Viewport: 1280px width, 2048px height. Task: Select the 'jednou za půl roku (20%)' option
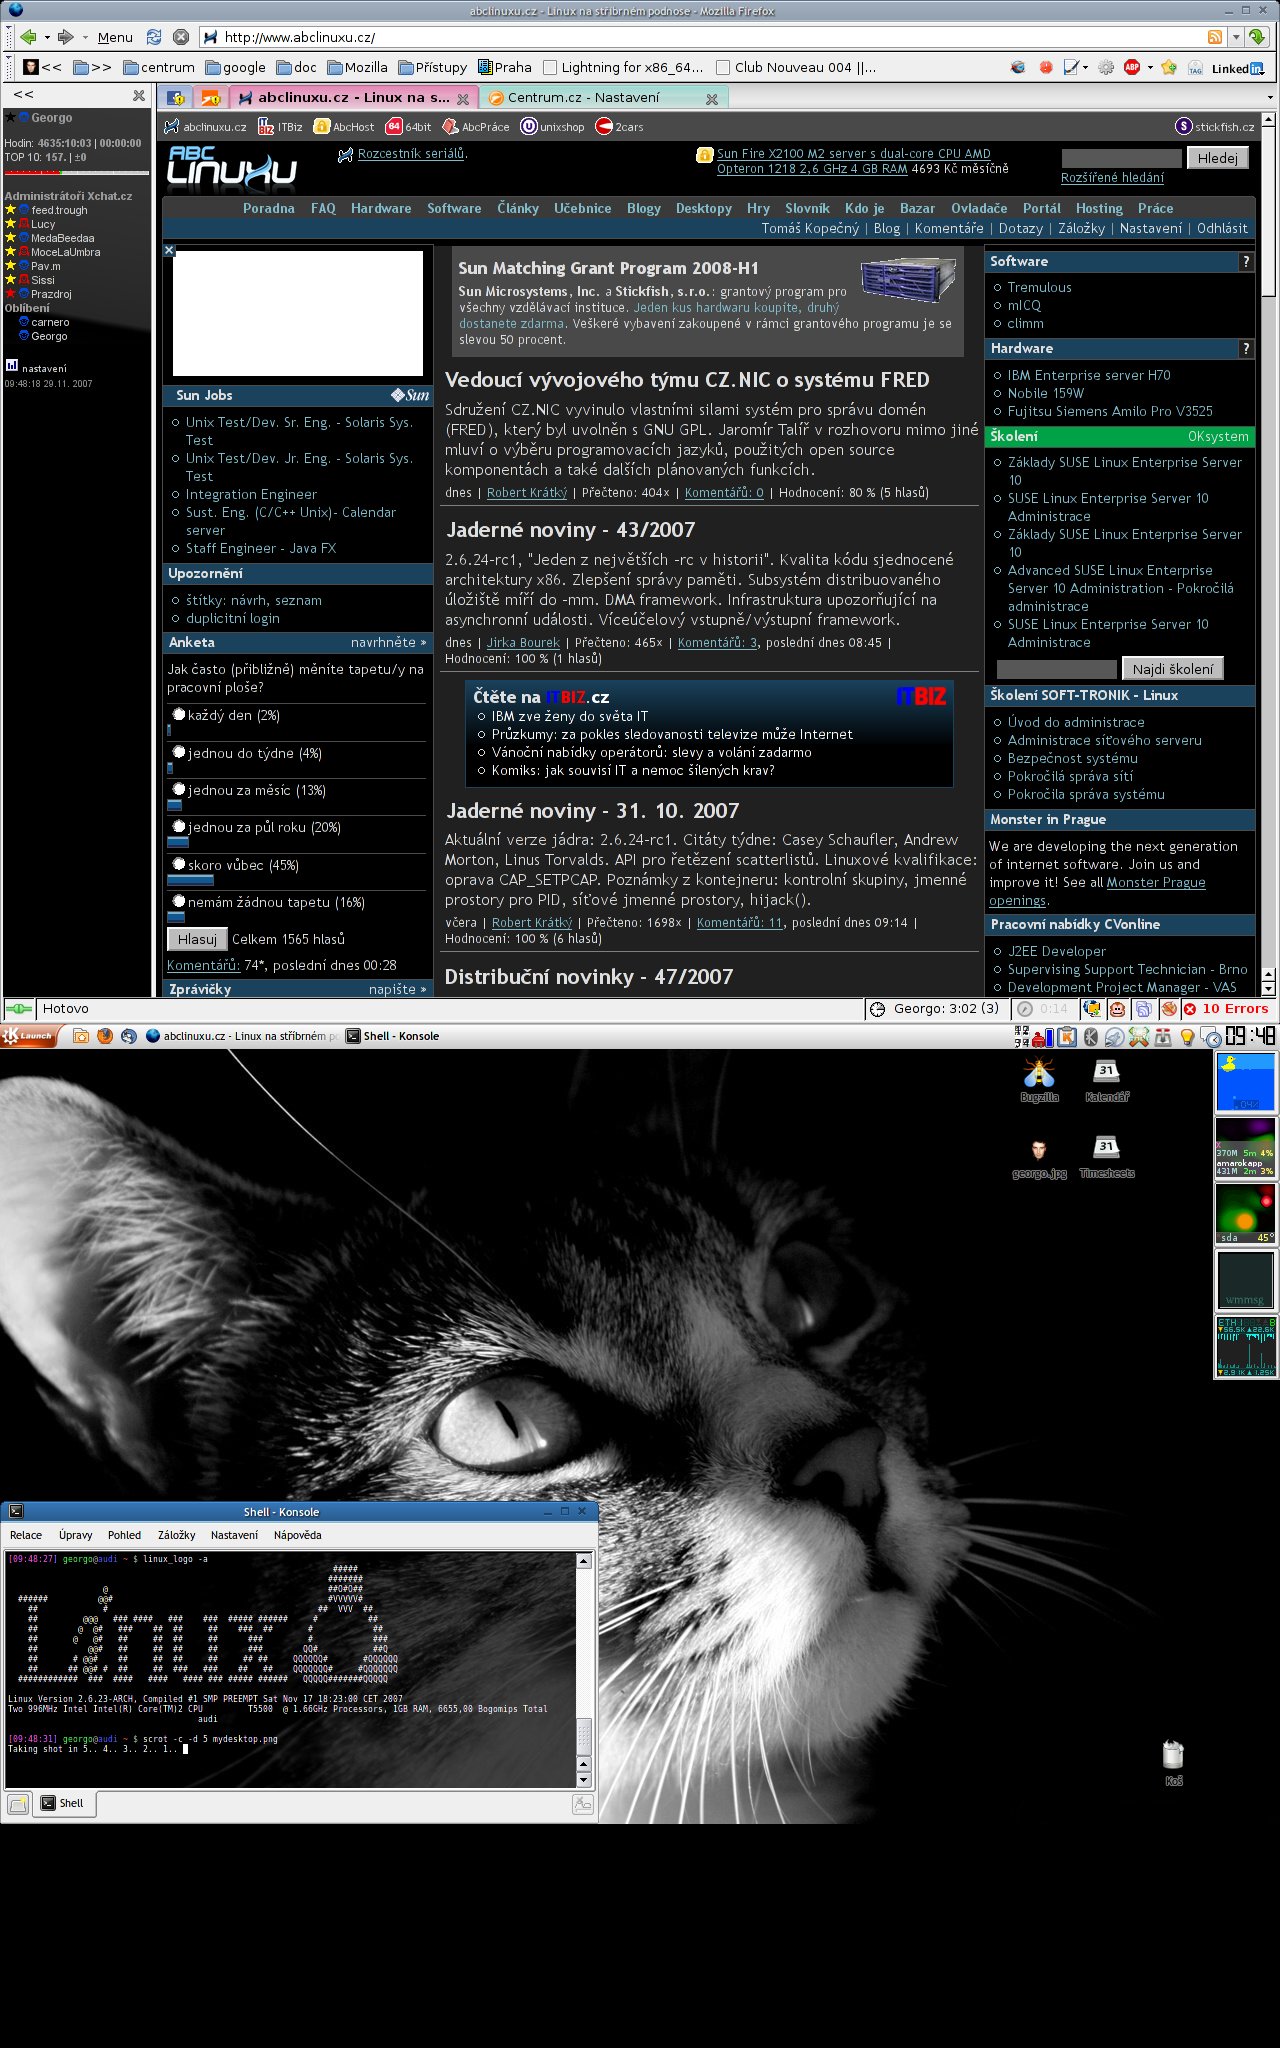pos(179,826)
